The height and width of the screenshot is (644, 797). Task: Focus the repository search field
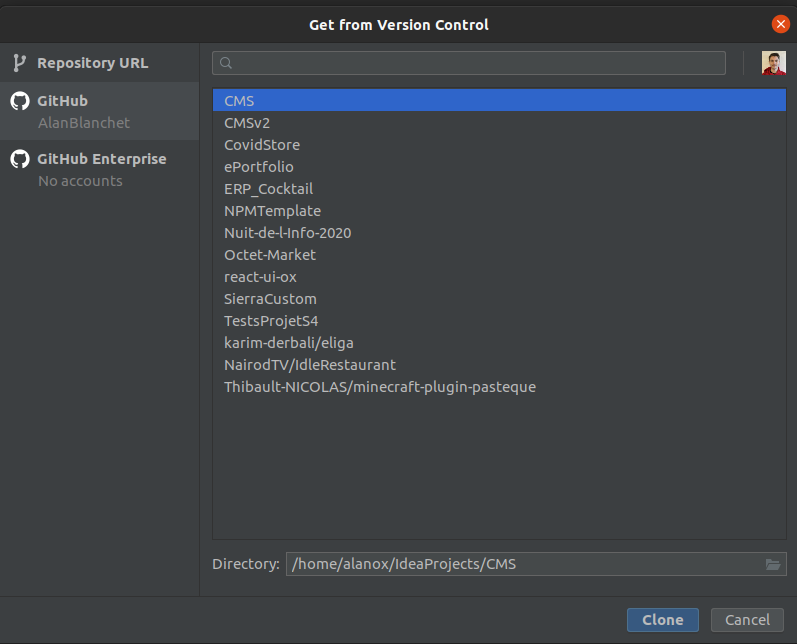click(x=478, y=63)
